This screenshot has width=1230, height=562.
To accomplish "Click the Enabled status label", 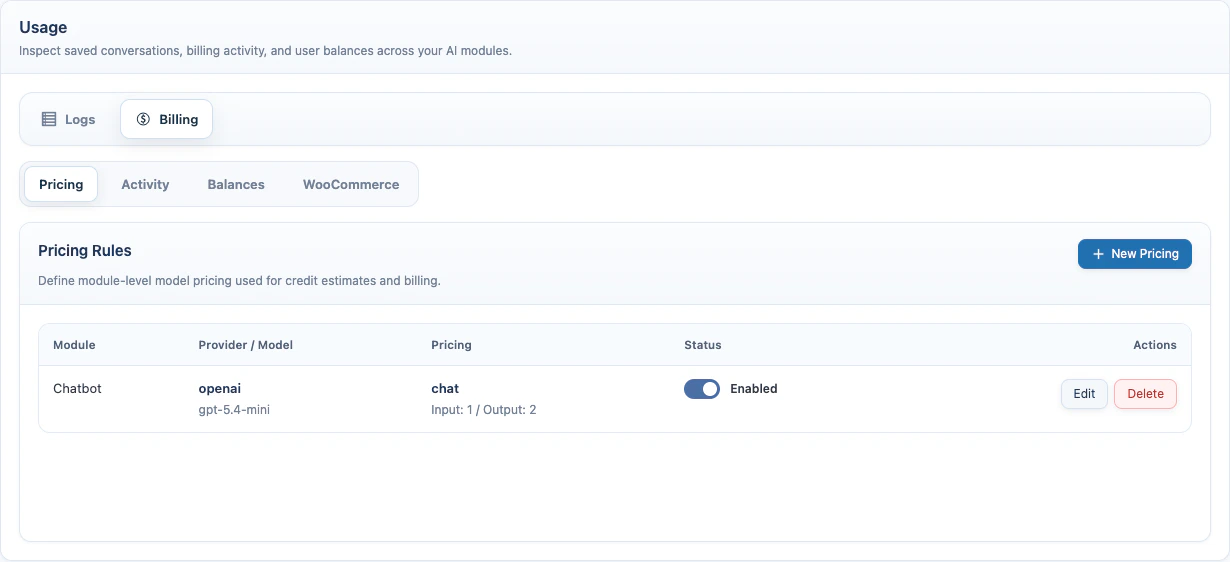I will click(754, 389).
